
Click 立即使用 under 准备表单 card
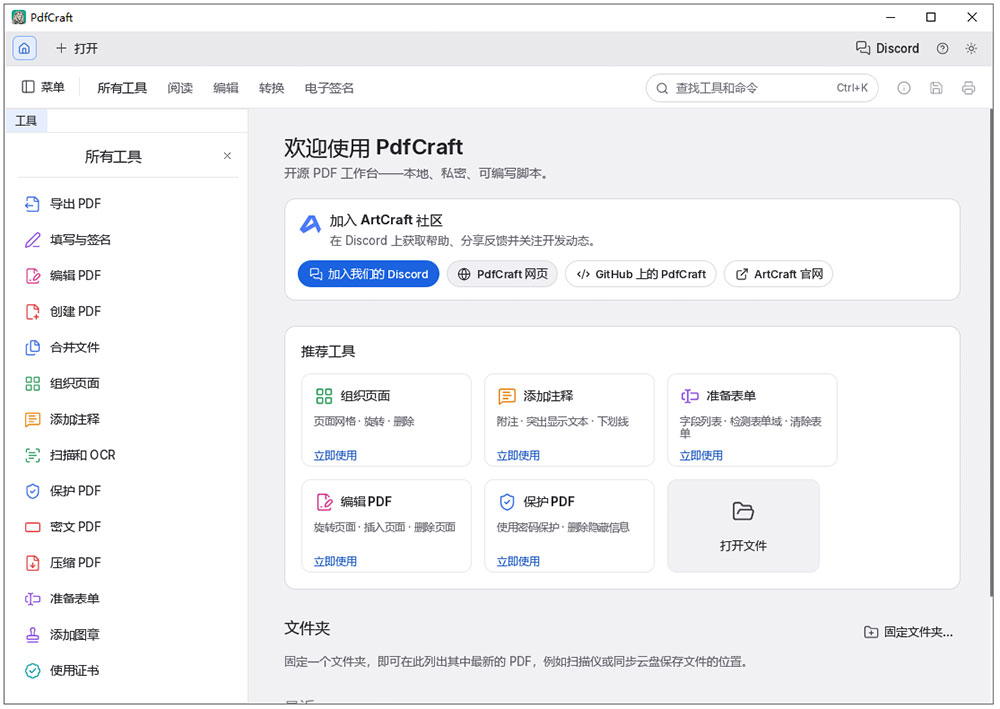tap(702, 455)
